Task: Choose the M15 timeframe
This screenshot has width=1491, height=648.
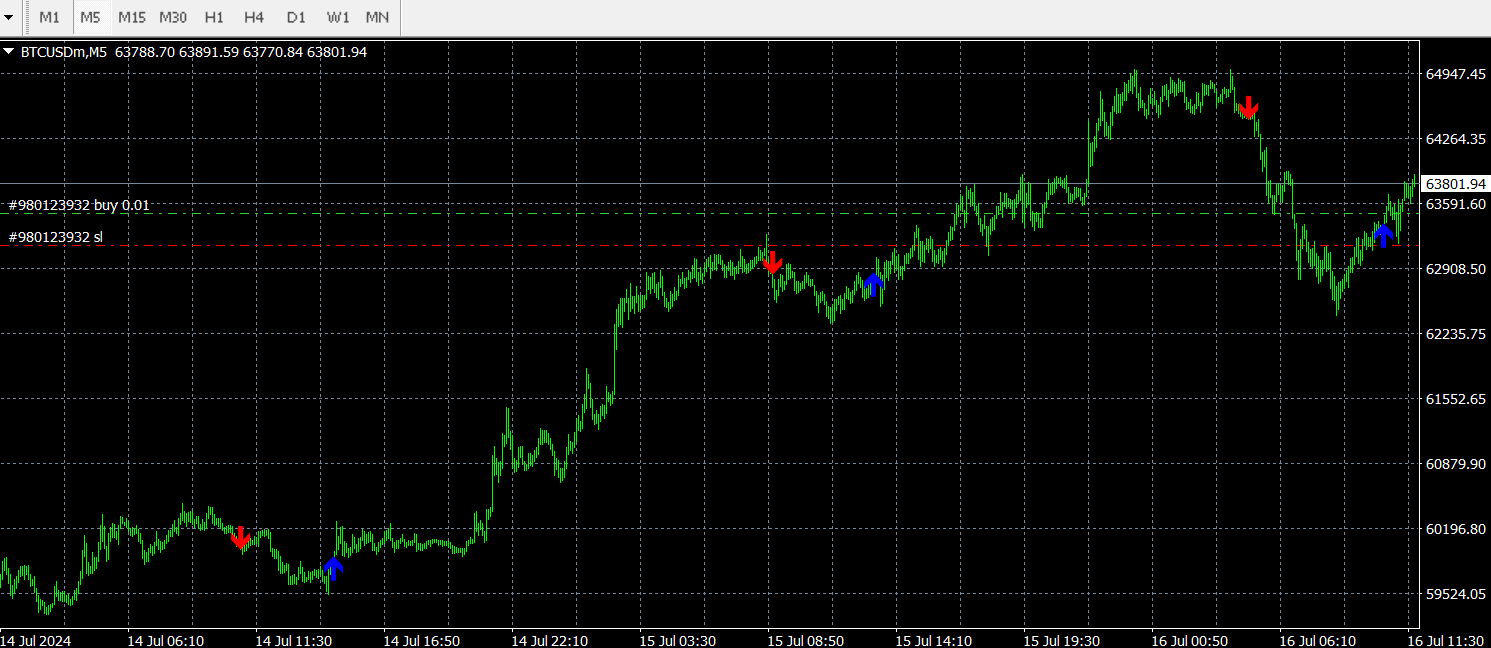Action: coord(131,17)
